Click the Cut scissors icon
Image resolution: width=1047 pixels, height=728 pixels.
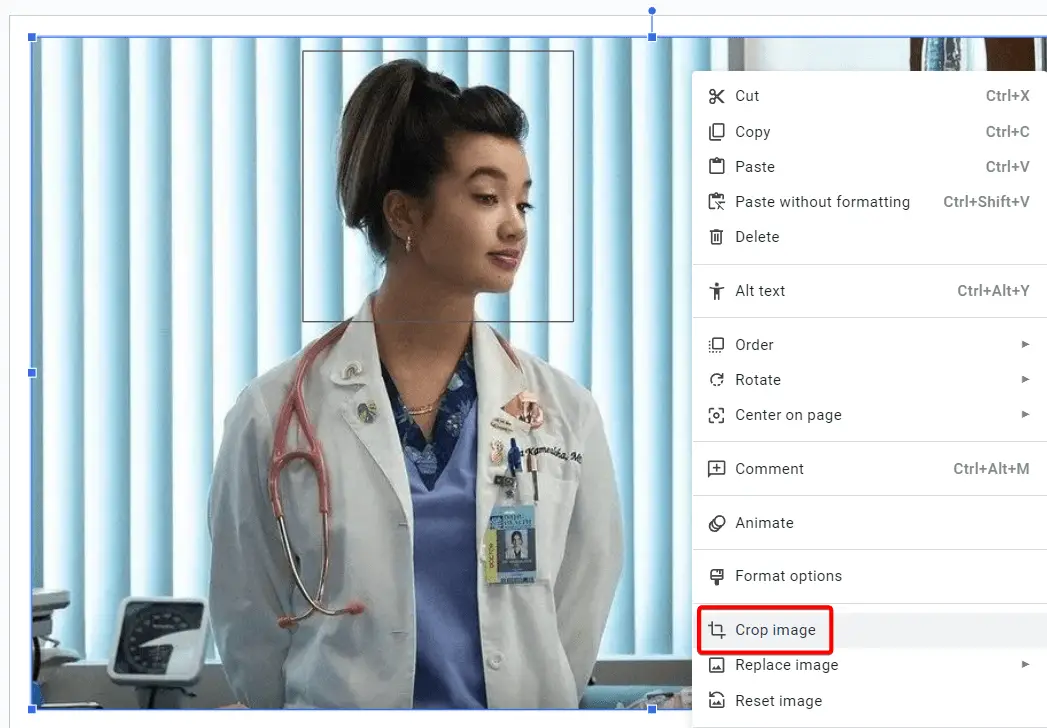pos(716,96)
